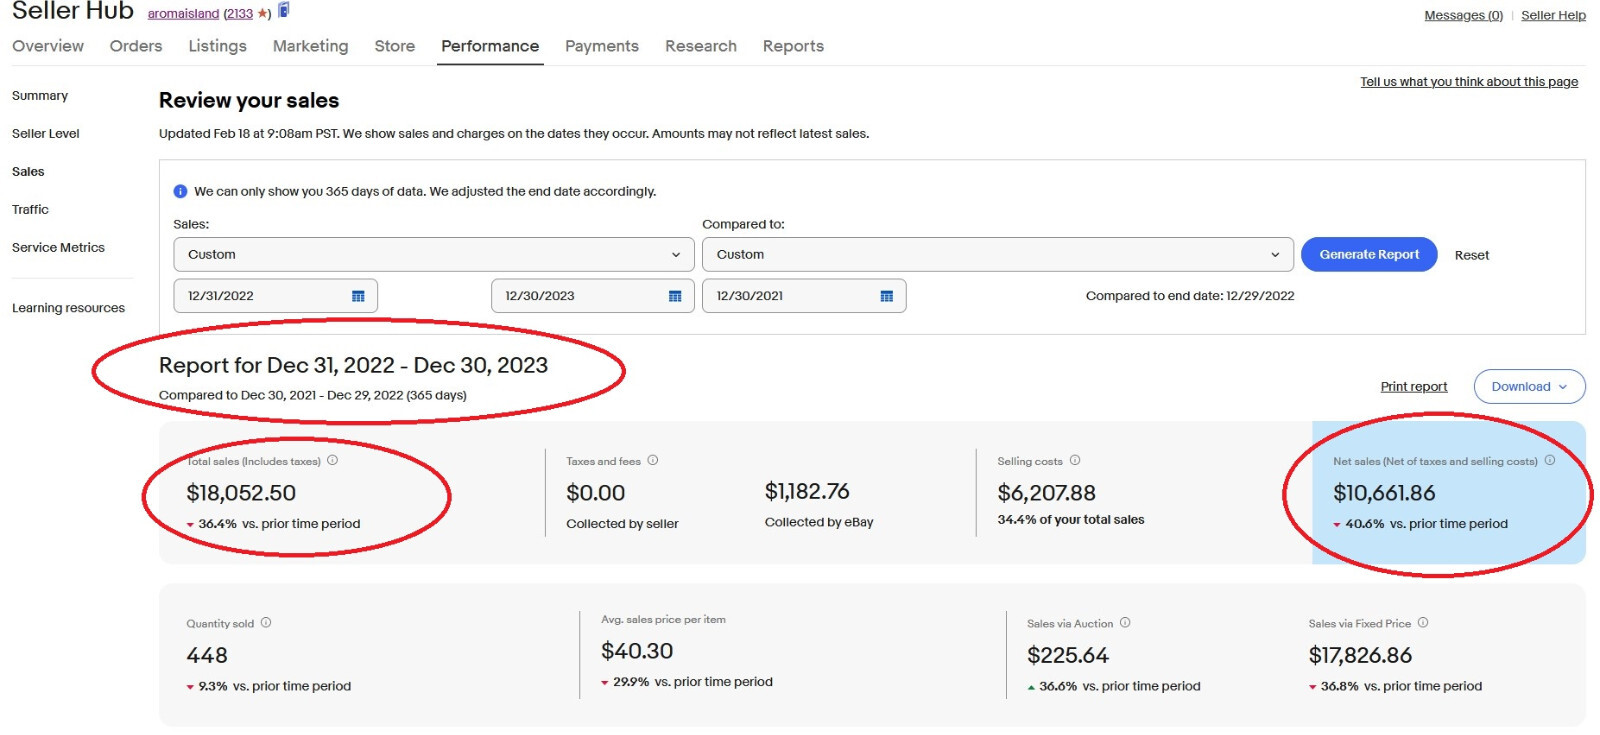The height and width of the screenshot is (735, 1600).
Task: Select Sales in the sidebar
Action: click(x=28, y=172)
